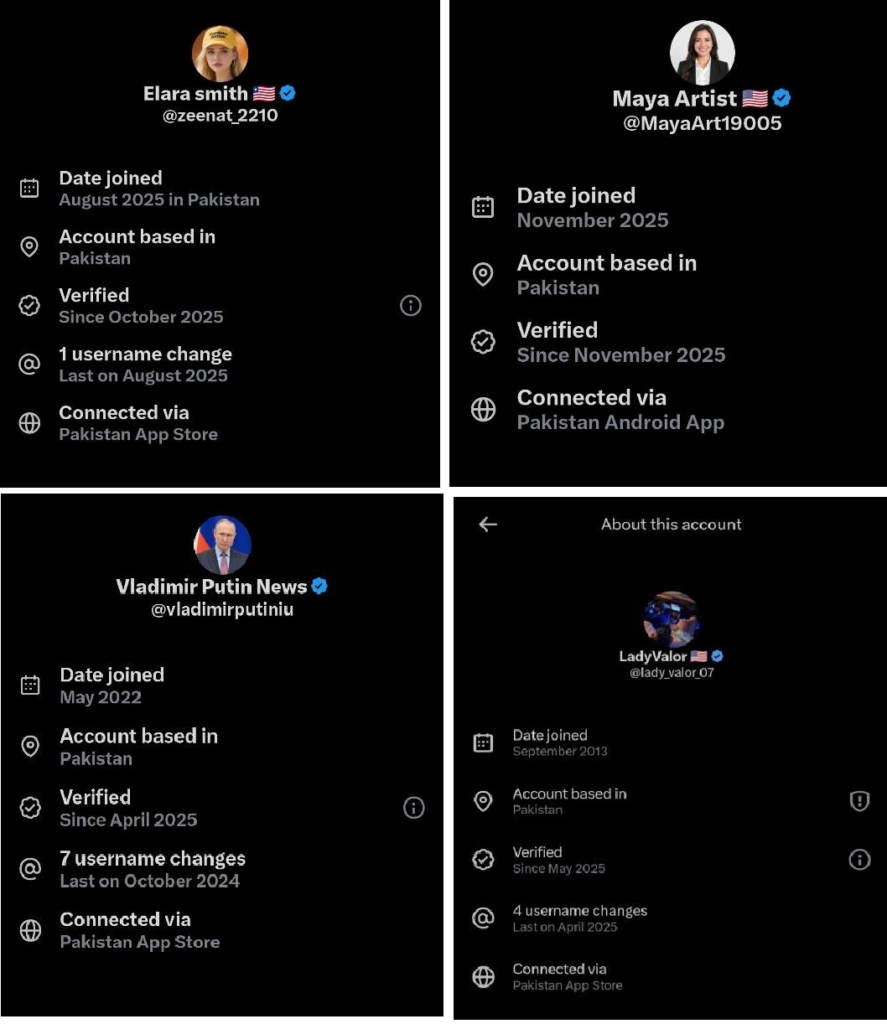The width and height of the screenshot is (887, 1024).
Task: Click the @lady_valor_07 handle
Action: pos(671,673)
